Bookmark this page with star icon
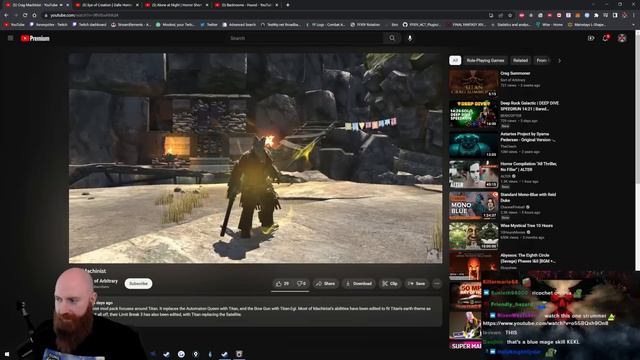Screen dimensions: 640x360 [x=510, y=15]
